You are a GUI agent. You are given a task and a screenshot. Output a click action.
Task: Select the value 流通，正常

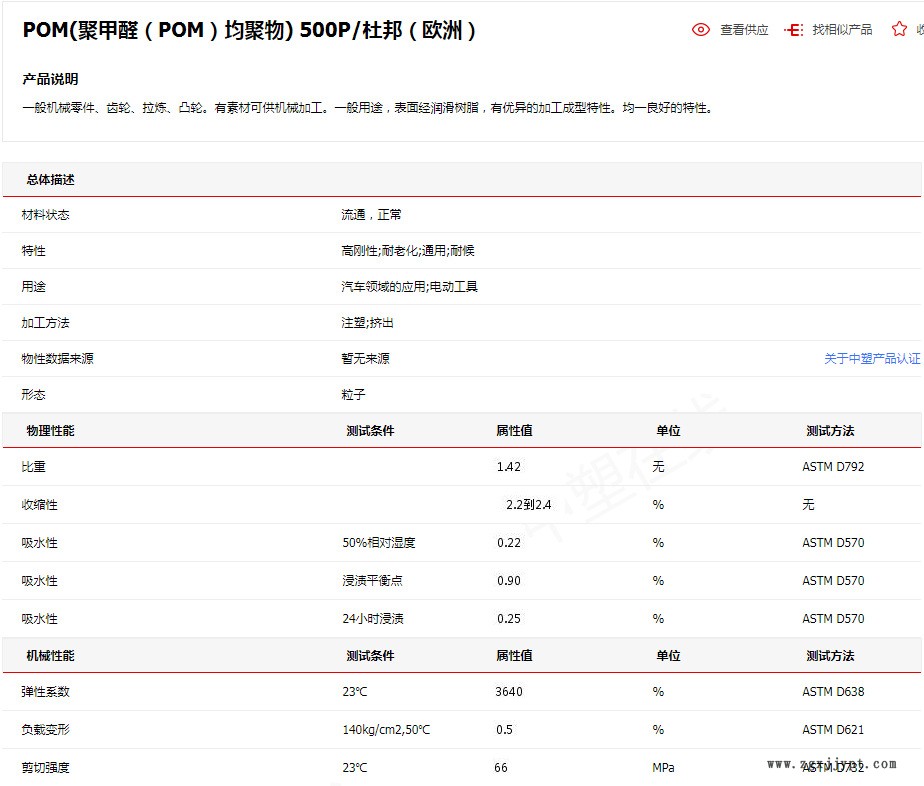pyautogui.click(x=371, y=214)
